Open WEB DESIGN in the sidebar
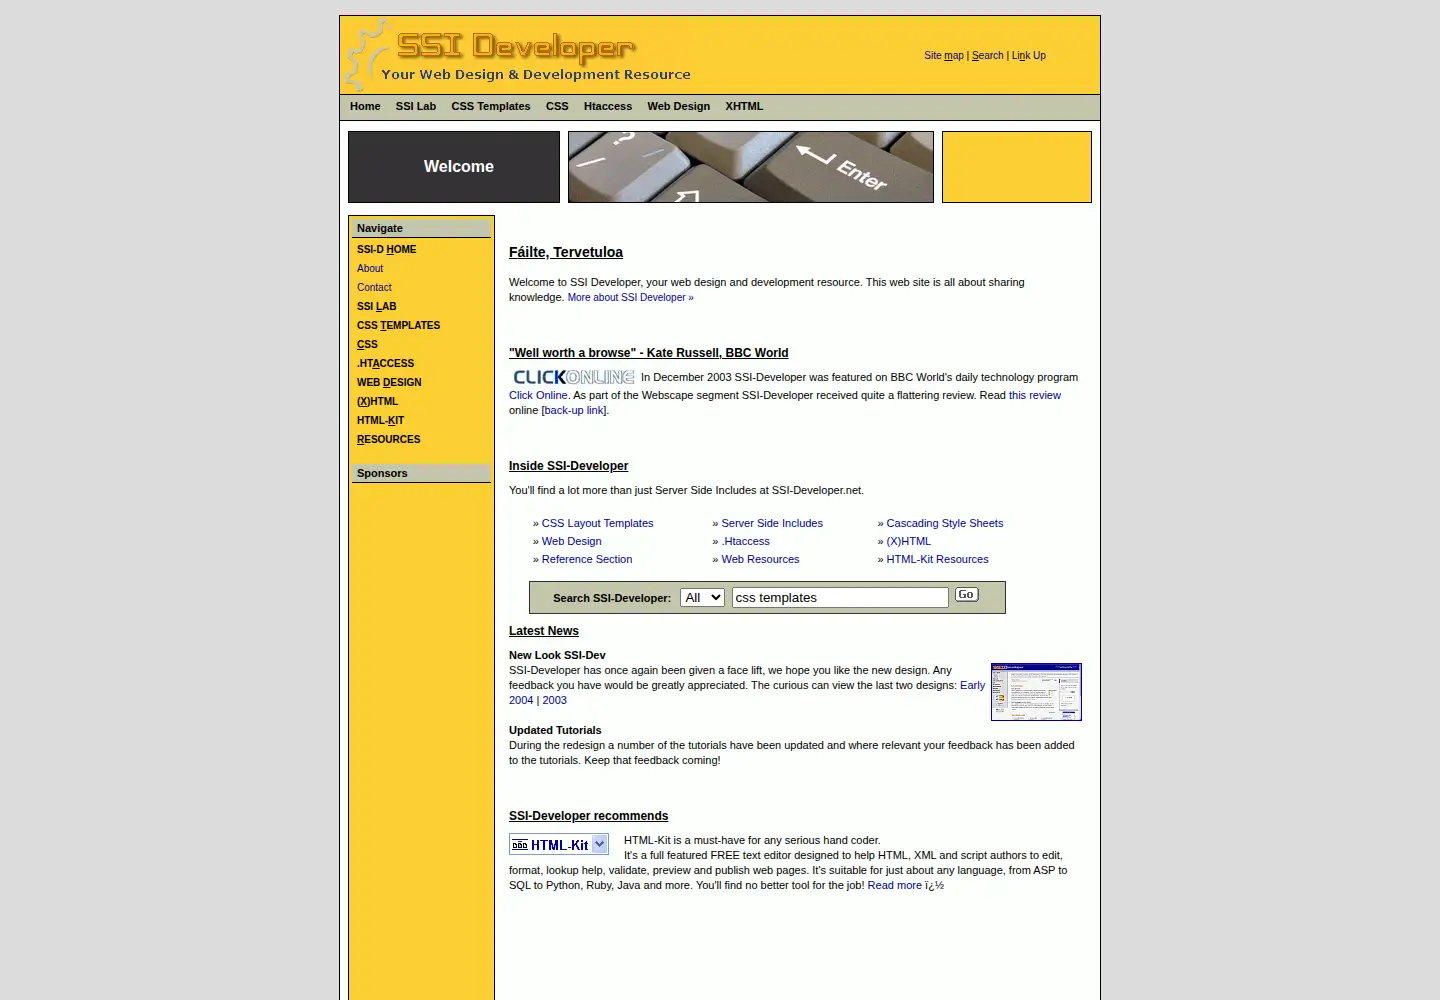Image resolution: width=1440 pixels, height=1000 pixels. (389, 383)
